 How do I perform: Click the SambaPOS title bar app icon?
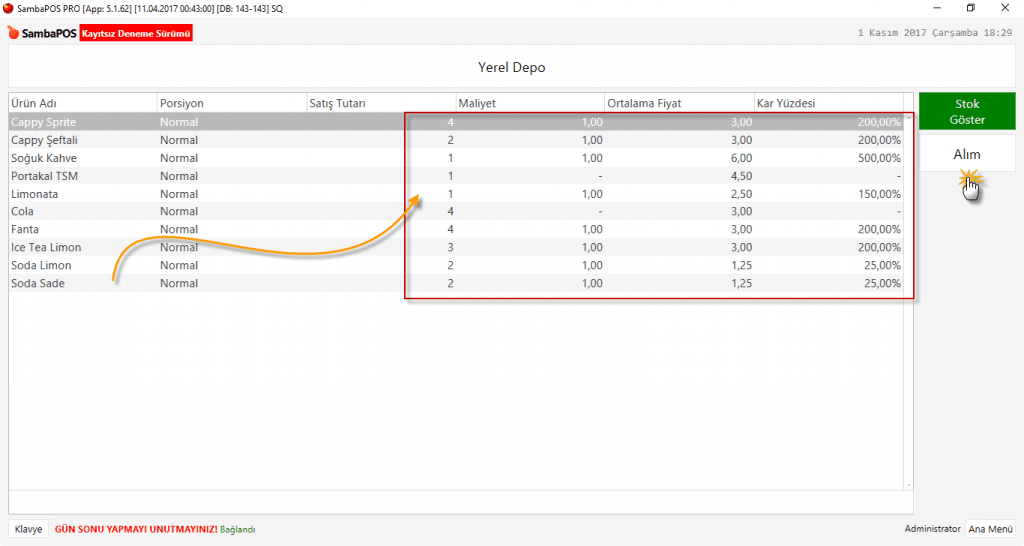pos(8,7)
